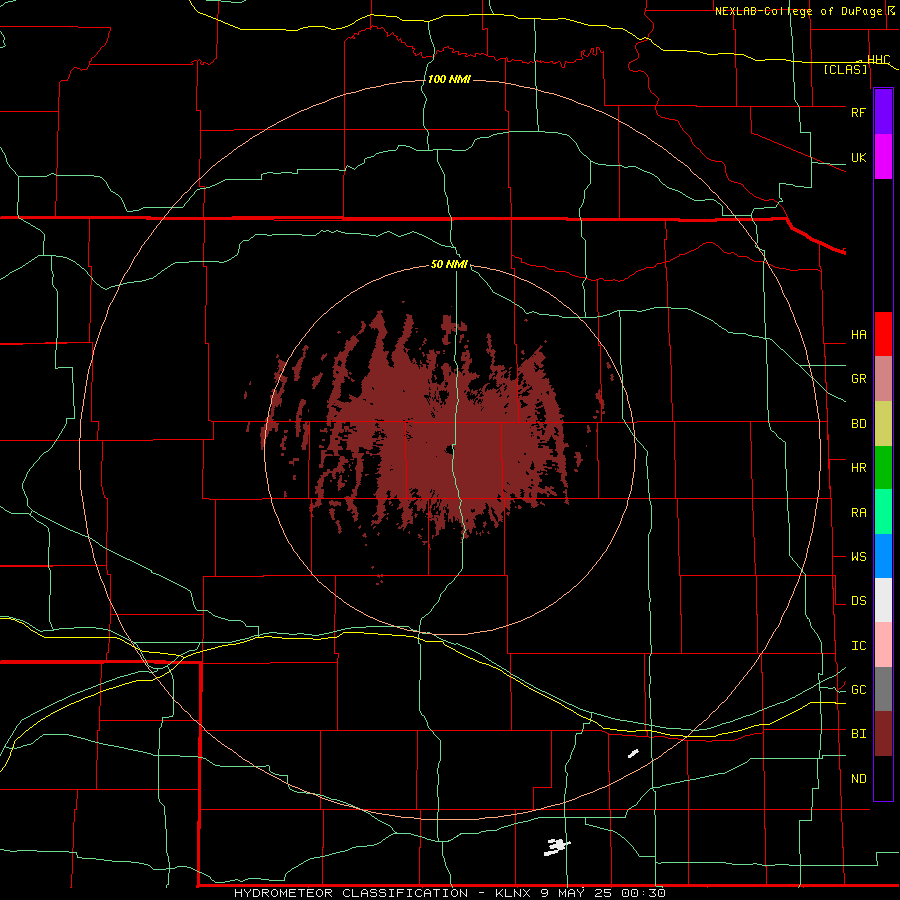The width and height of the screenshot is (900, 900).
Task: Click the BI legend label
Action: coord(858,734)
